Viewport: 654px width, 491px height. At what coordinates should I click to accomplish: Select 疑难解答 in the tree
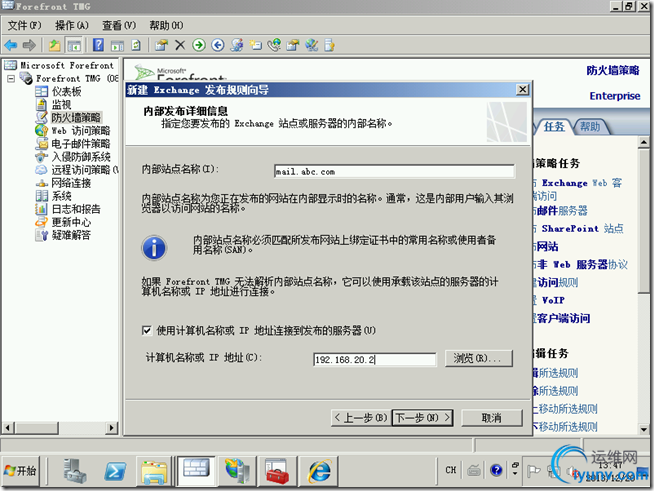(71, 235)
